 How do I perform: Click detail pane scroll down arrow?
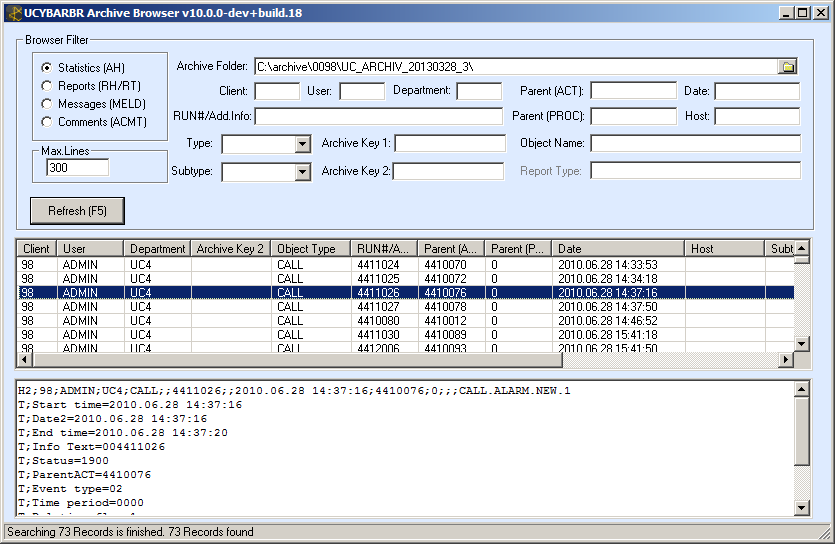pyautogui.click(x=802, y=508)
